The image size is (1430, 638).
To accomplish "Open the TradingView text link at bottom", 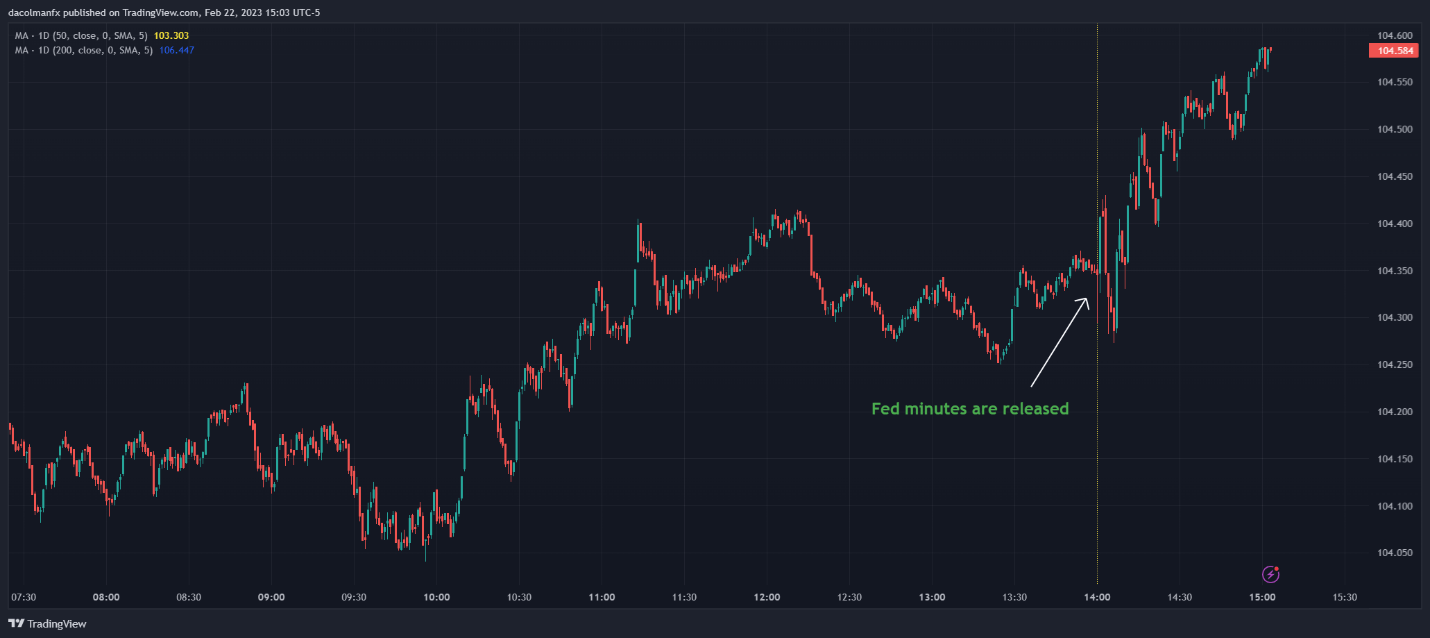I will click(x=57, y=624).
